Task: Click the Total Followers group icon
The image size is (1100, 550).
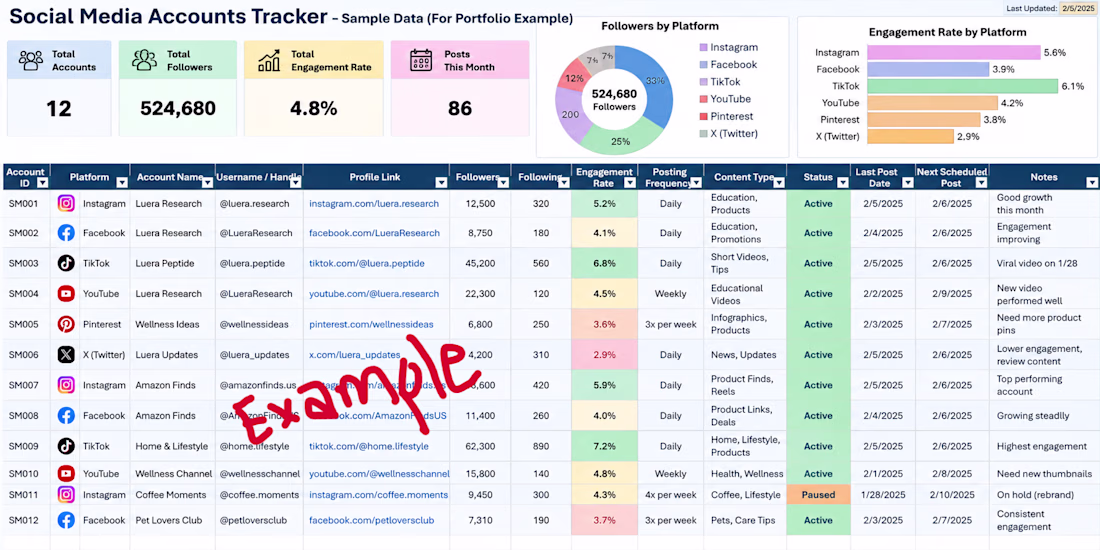Action: point(145,60)
